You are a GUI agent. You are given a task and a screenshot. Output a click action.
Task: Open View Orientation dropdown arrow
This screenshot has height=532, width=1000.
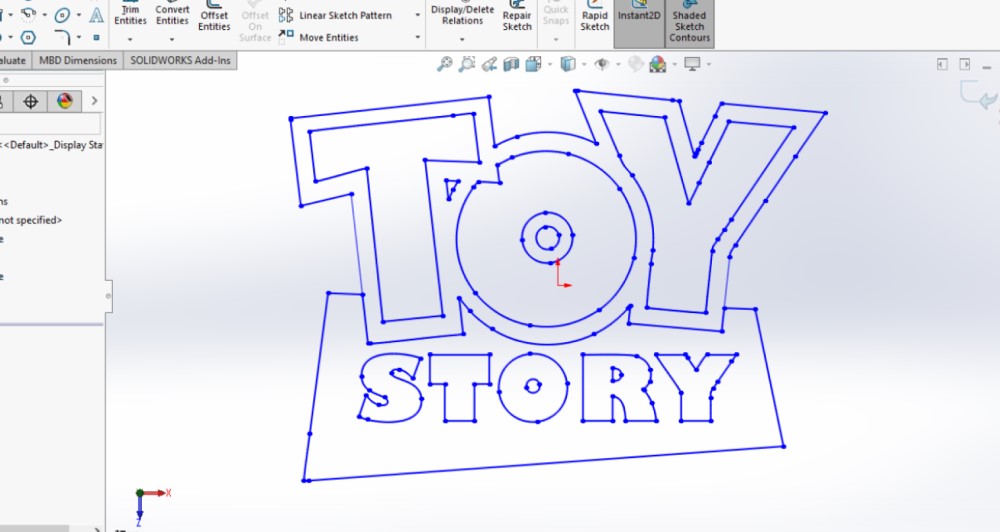549,64
